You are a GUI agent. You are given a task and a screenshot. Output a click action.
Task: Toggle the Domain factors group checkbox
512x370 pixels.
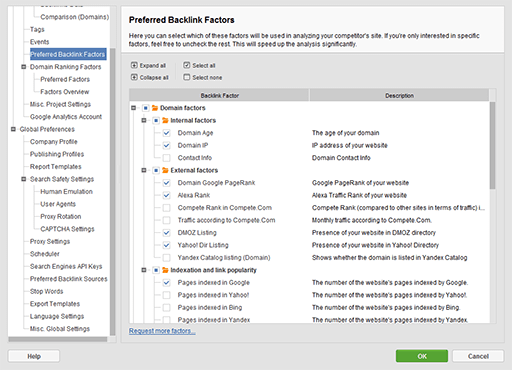coord(146,108)
